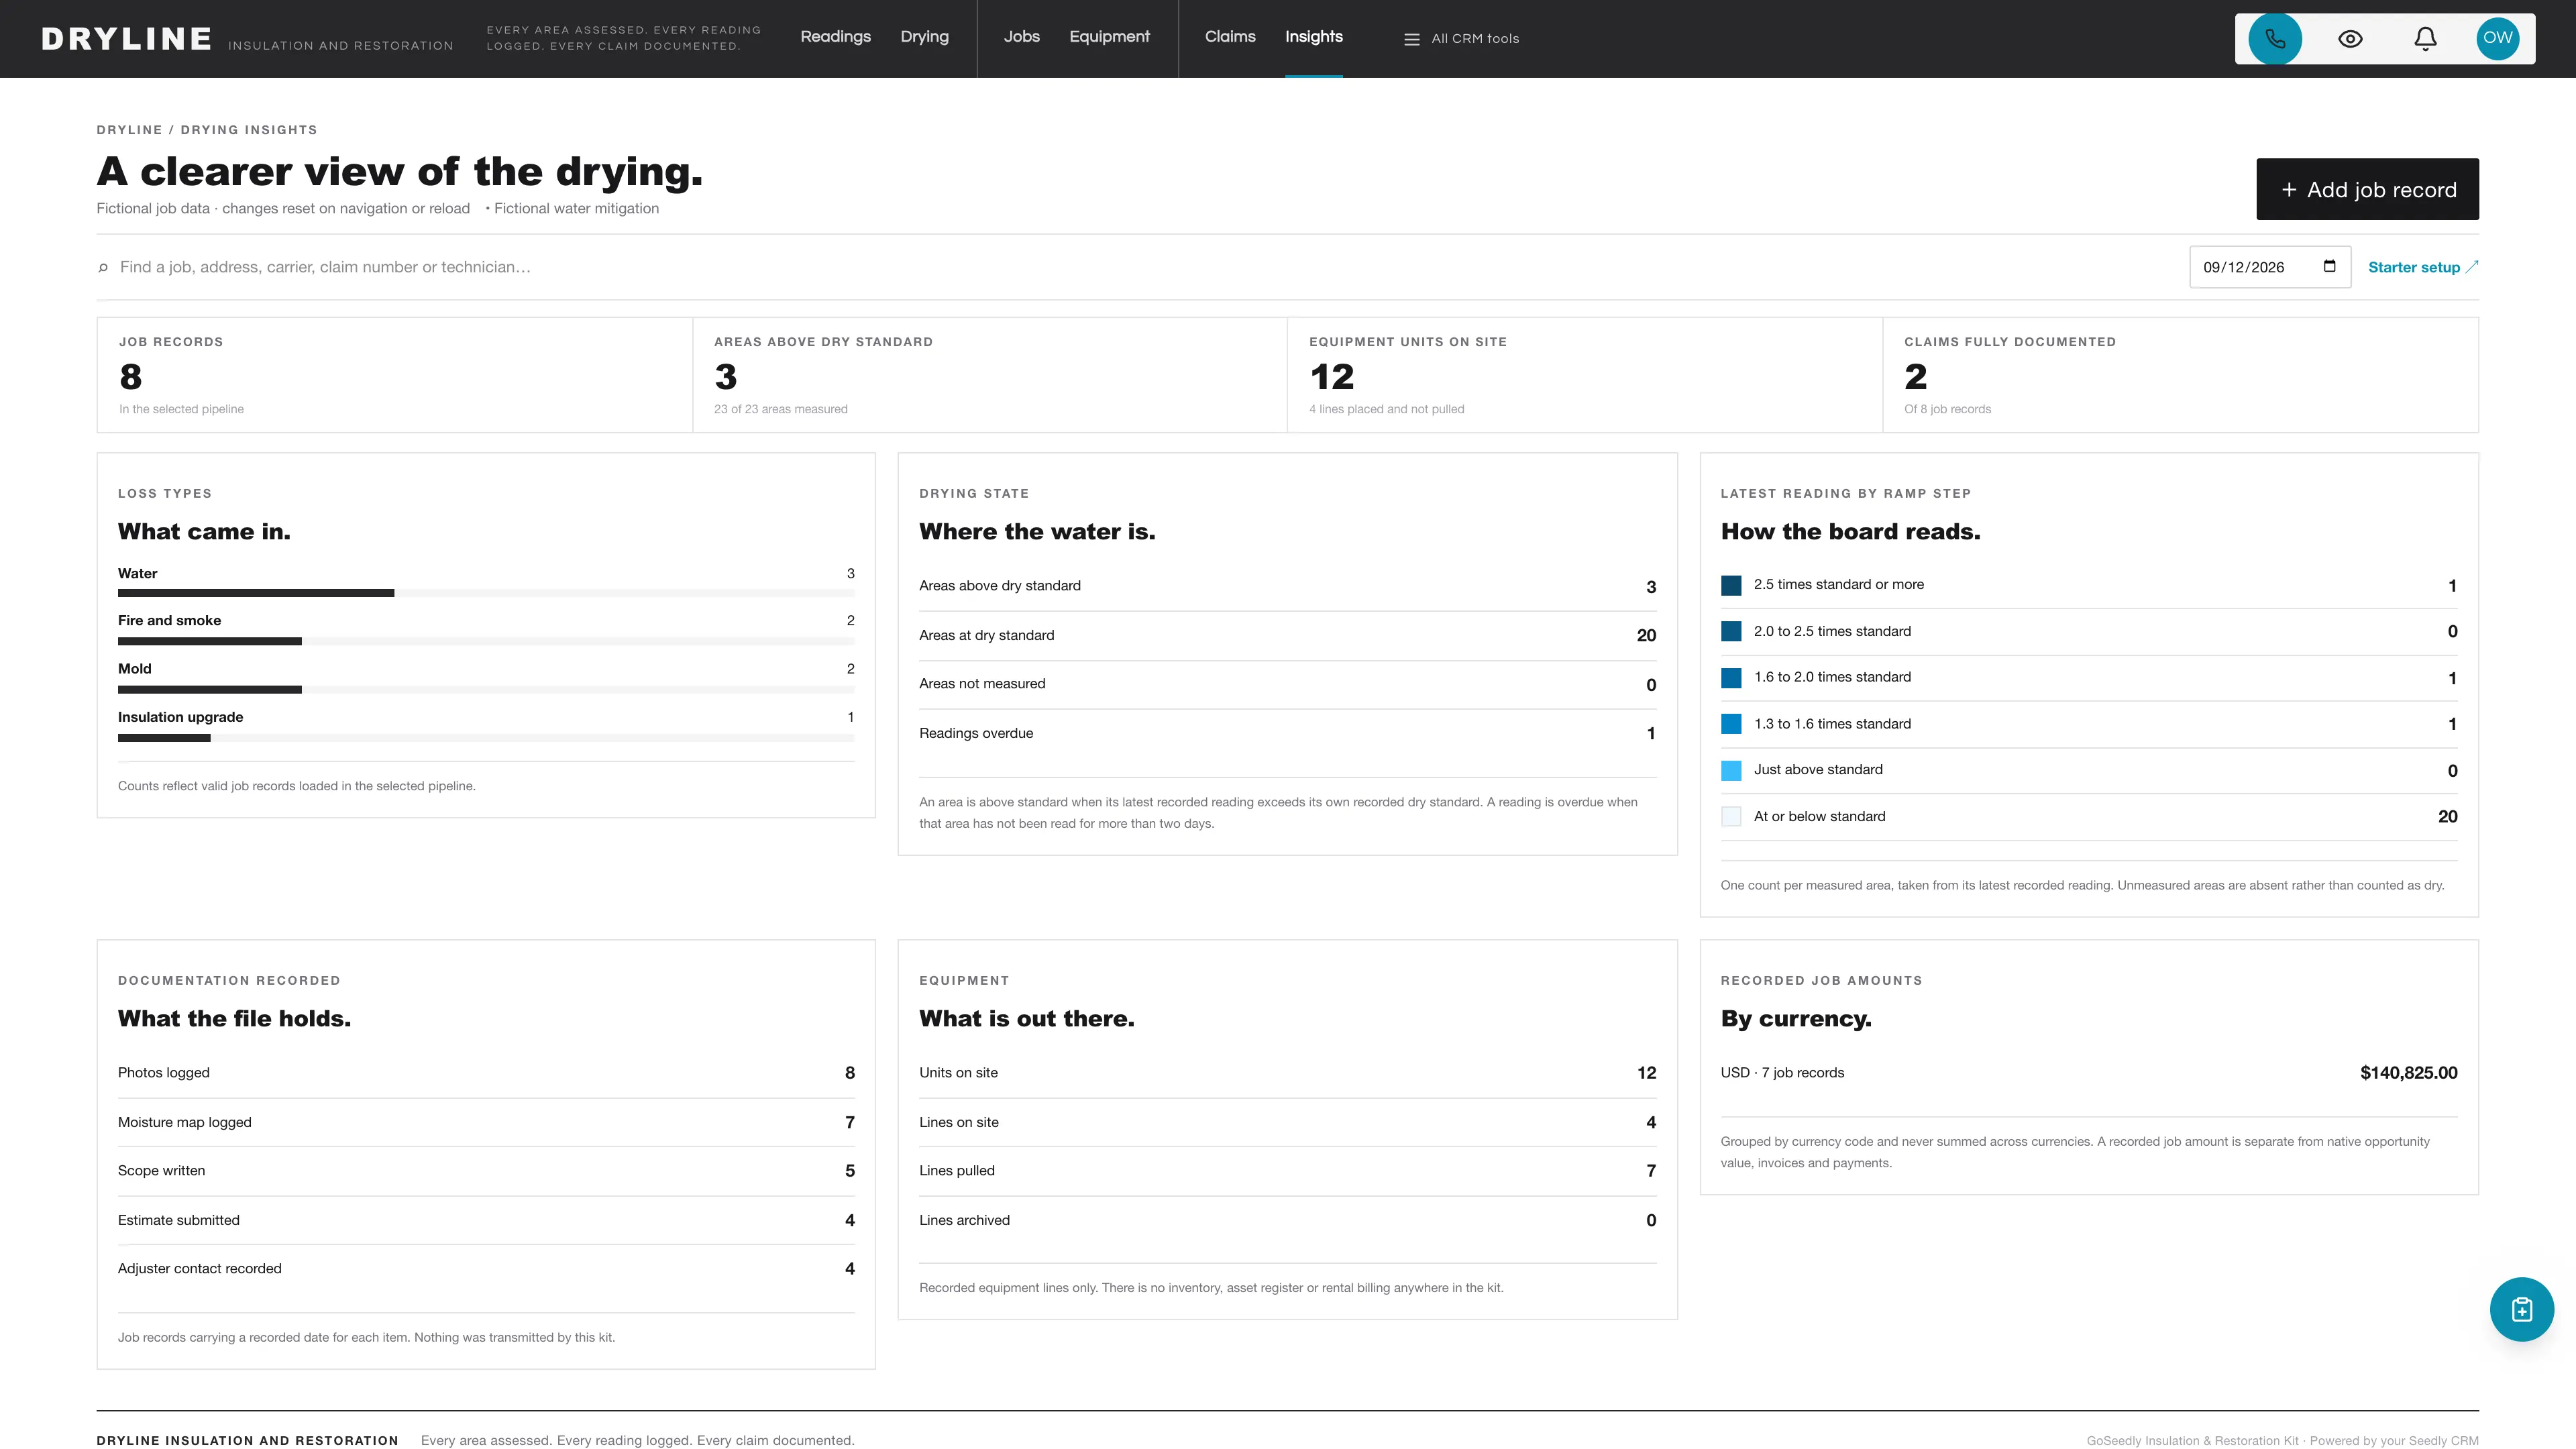Click the 1.3 to 1.6 times swatch

point(1731,724)
